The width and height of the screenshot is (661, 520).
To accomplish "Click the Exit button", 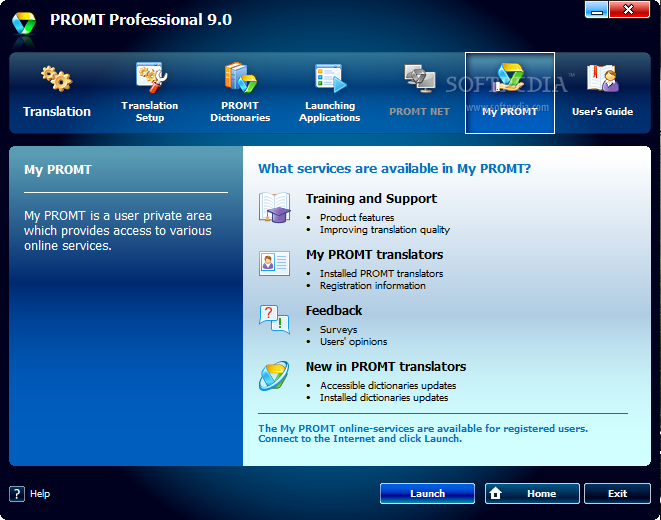I will point(618,493).
